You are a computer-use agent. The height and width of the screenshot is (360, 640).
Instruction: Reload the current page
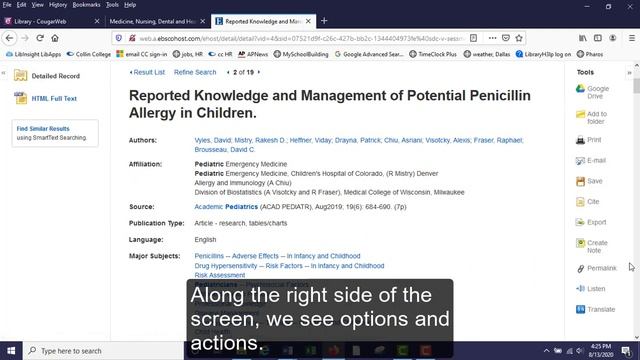(40, 38)
